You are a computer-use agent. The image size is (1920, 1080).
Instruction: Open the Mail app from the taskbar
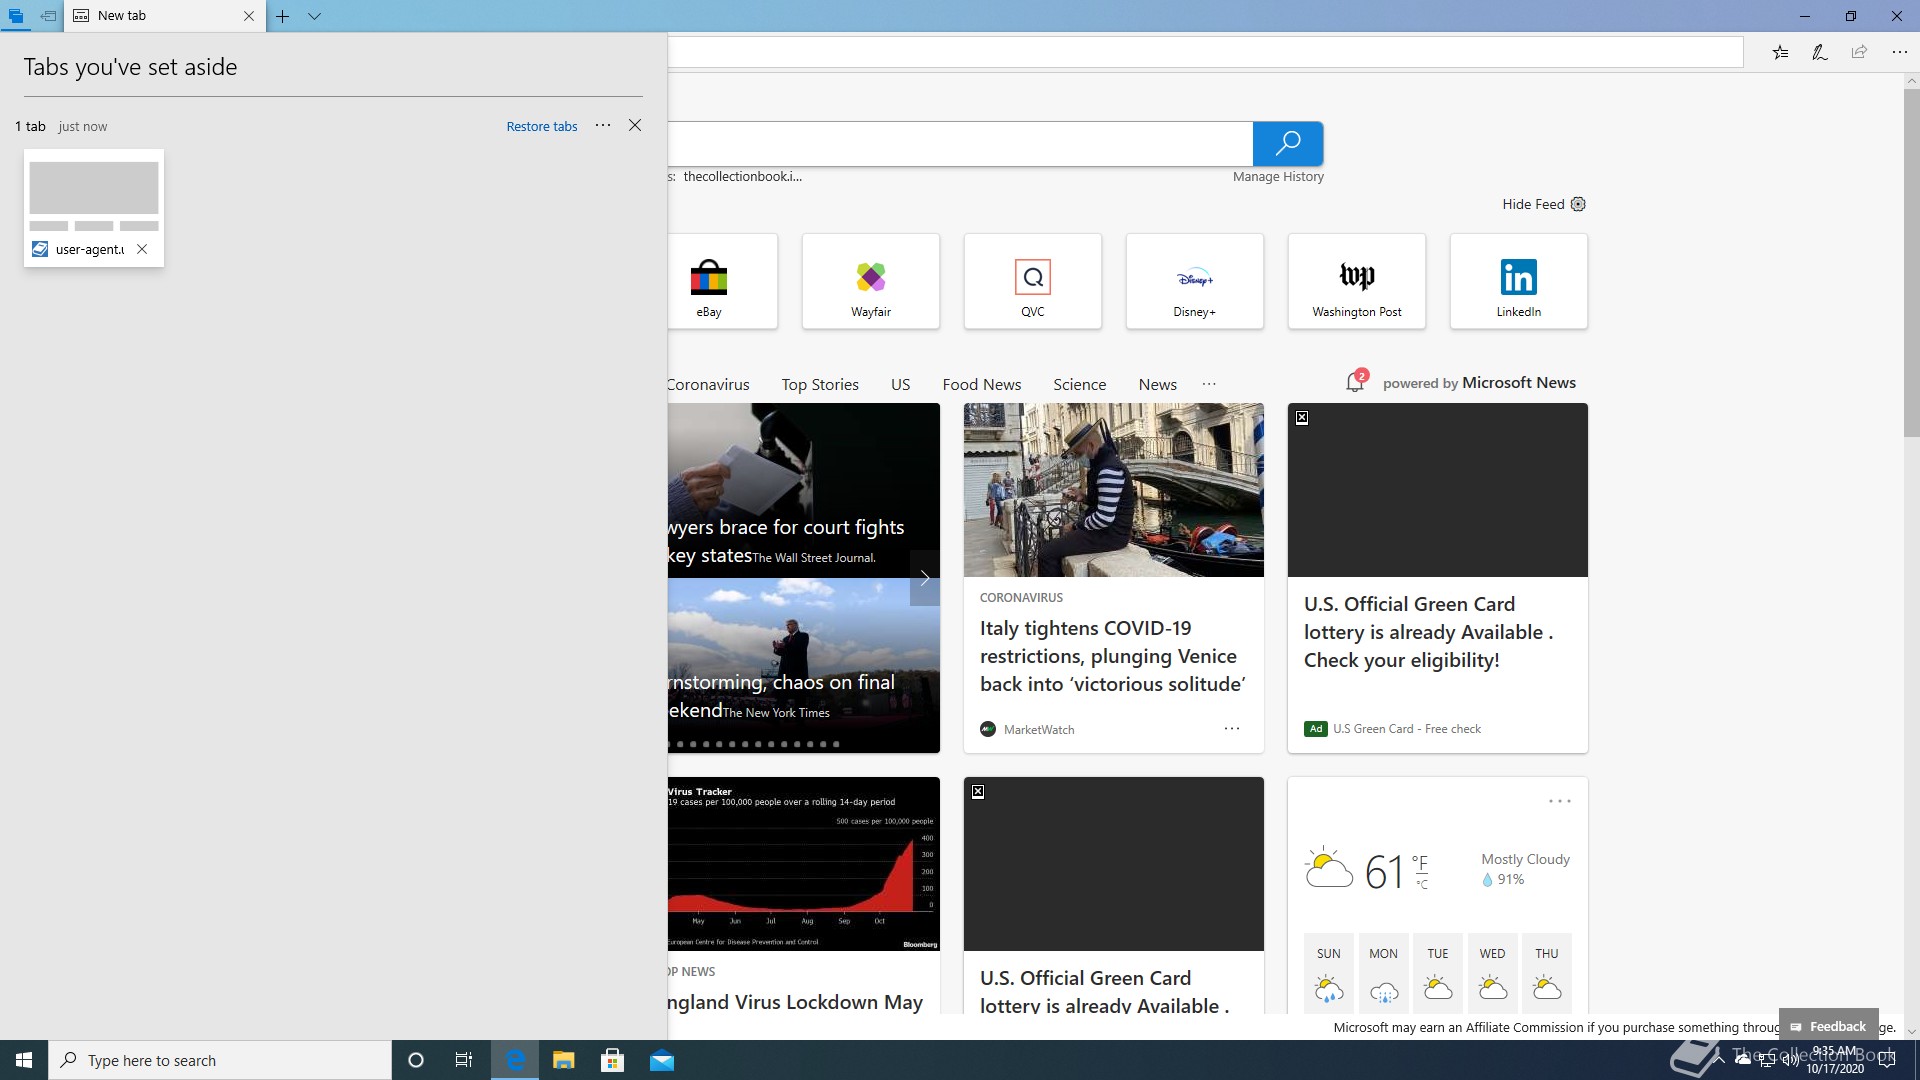coord(662,1060)
